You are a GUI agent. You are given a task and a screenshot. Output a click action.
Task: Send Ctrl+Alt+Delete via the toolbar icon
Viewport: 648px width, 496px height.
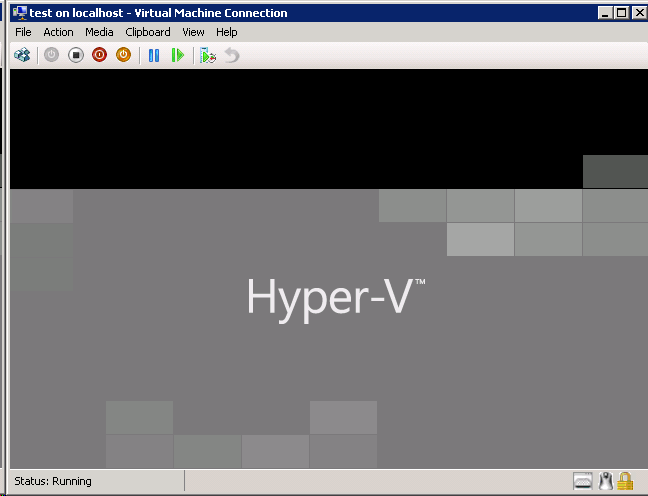pyautogui.click(x=22, y=55)
